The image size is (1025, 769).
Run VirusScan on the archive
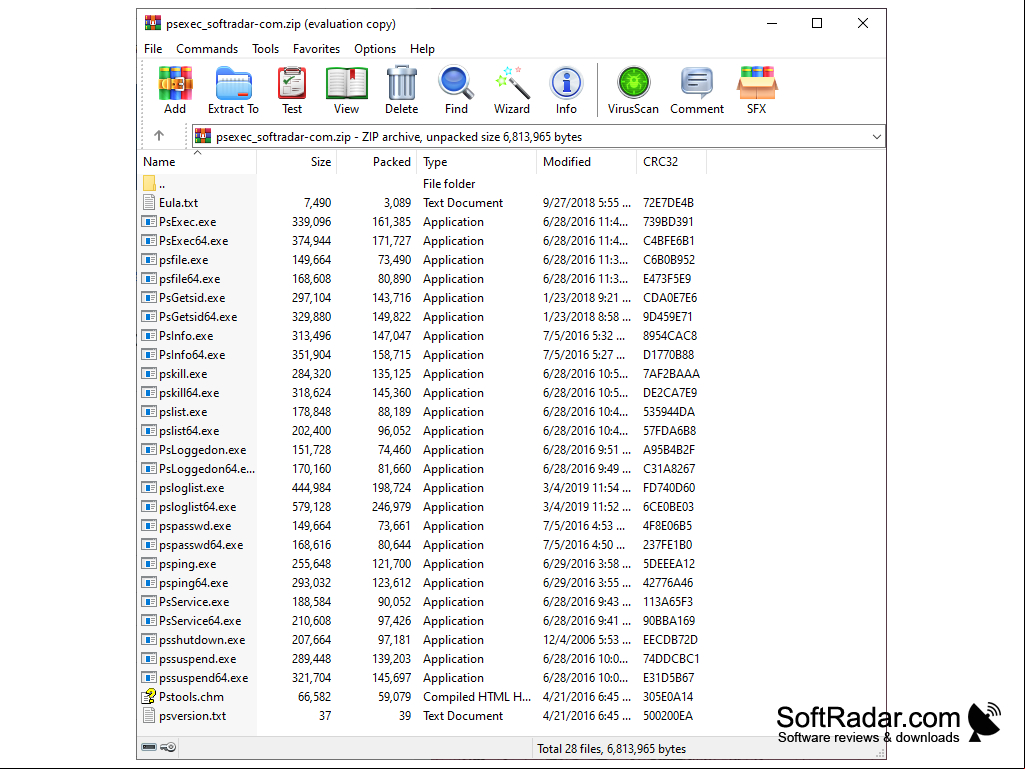633,83
